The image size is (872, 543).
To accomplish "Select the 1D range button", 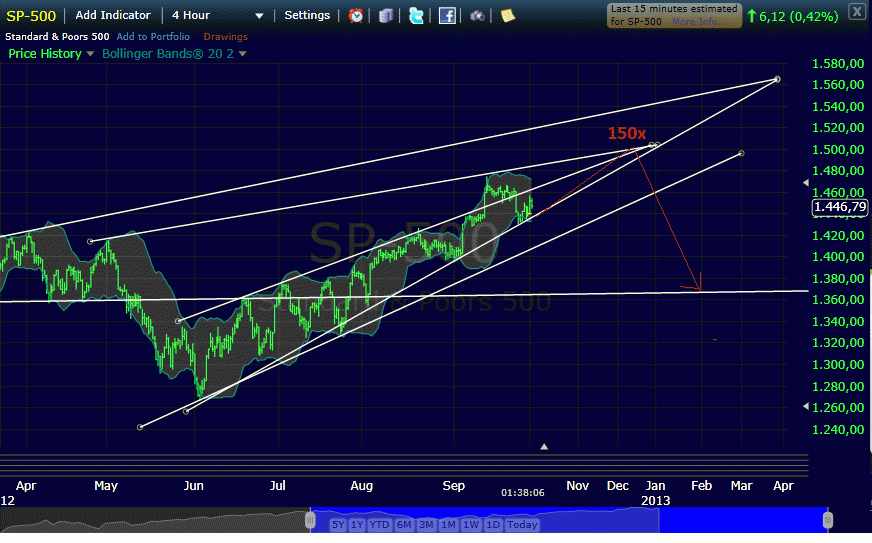I will coord(493,525).
